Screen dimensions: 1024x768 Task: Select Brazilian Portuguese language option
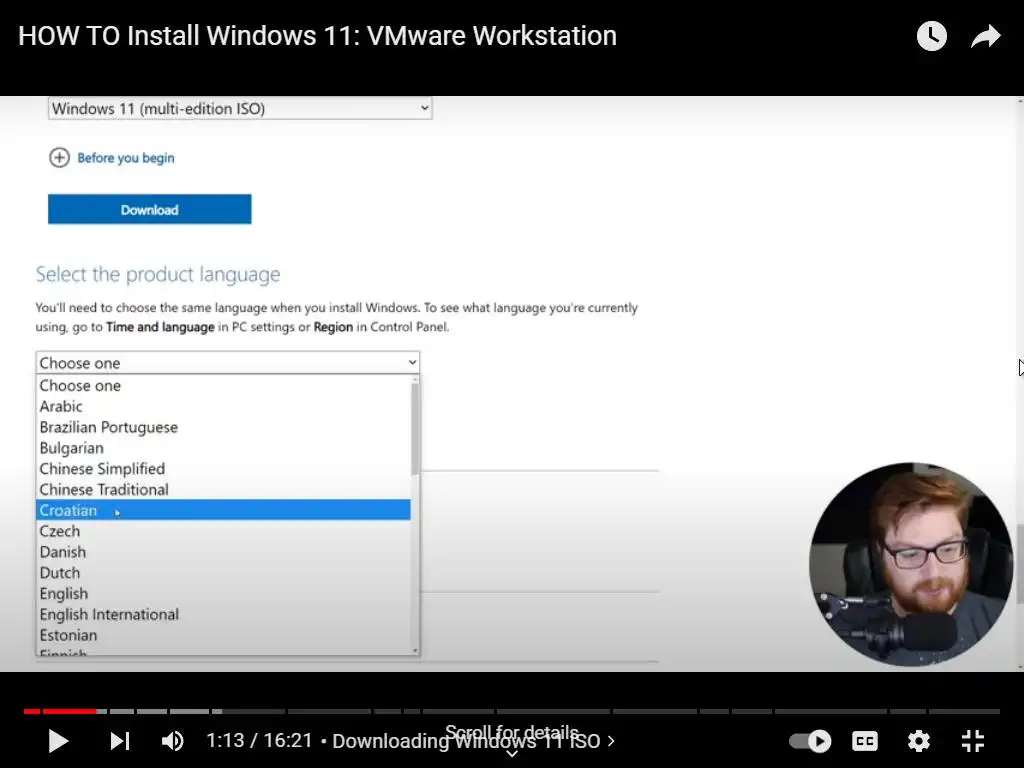pyautogui.click(x=223, y=427)
